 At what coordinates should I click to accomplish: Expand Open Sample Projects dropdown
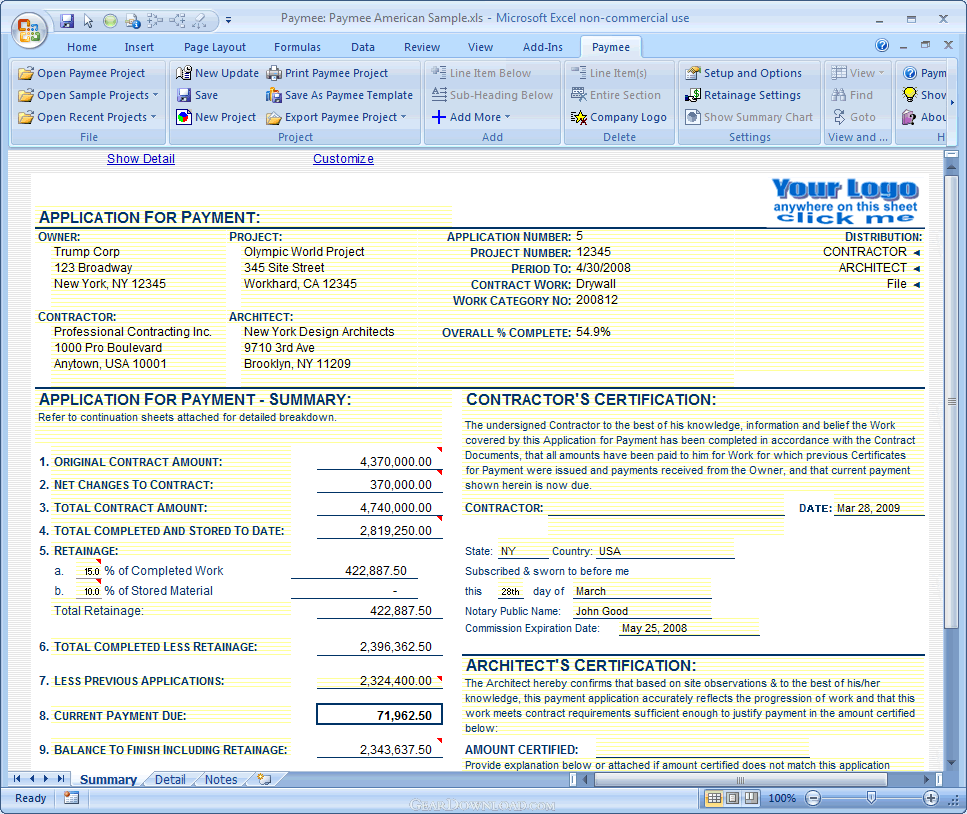(x=155, y=96)
